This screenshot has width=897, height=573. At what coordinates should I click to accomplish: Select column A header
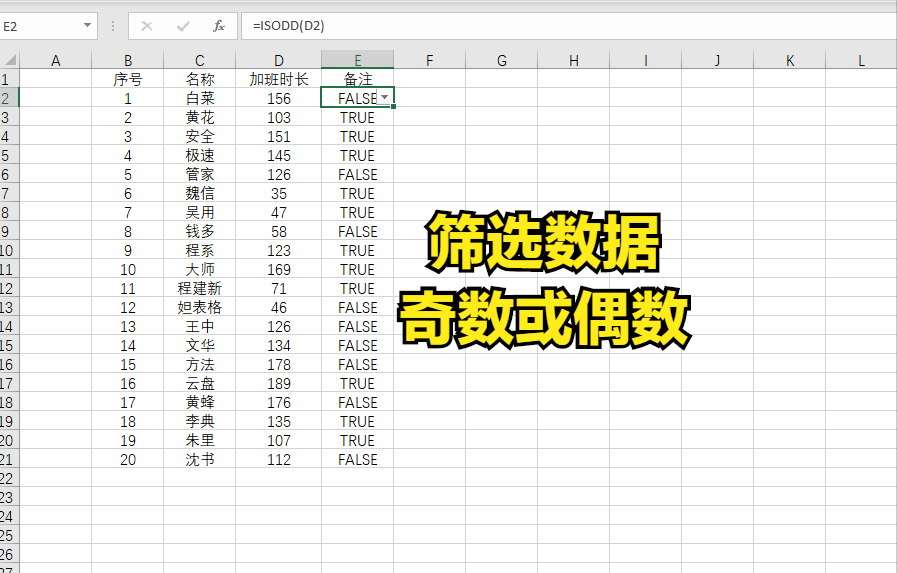[55, 60]
